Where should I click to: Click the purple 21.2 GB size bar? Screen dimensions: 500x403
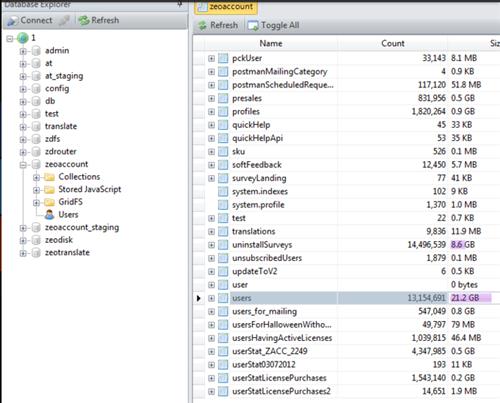click(x=471, y=298)
